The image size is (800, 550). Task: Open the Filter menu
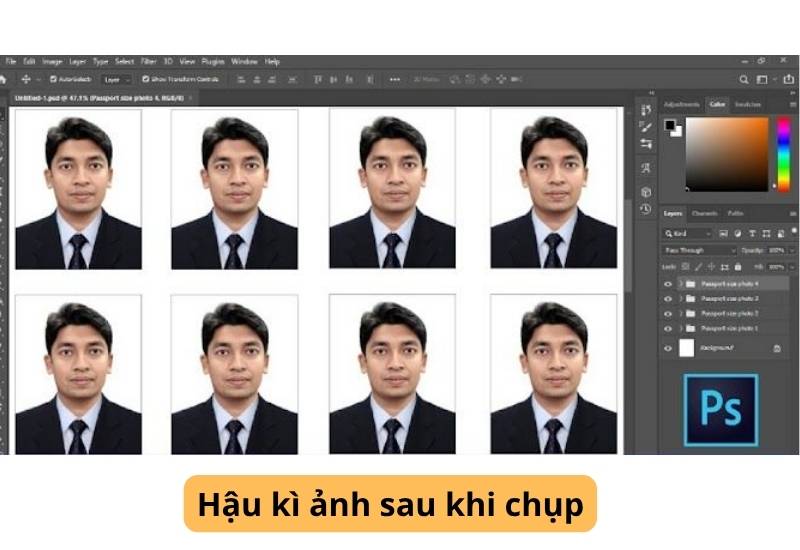[x=148, y=61]
